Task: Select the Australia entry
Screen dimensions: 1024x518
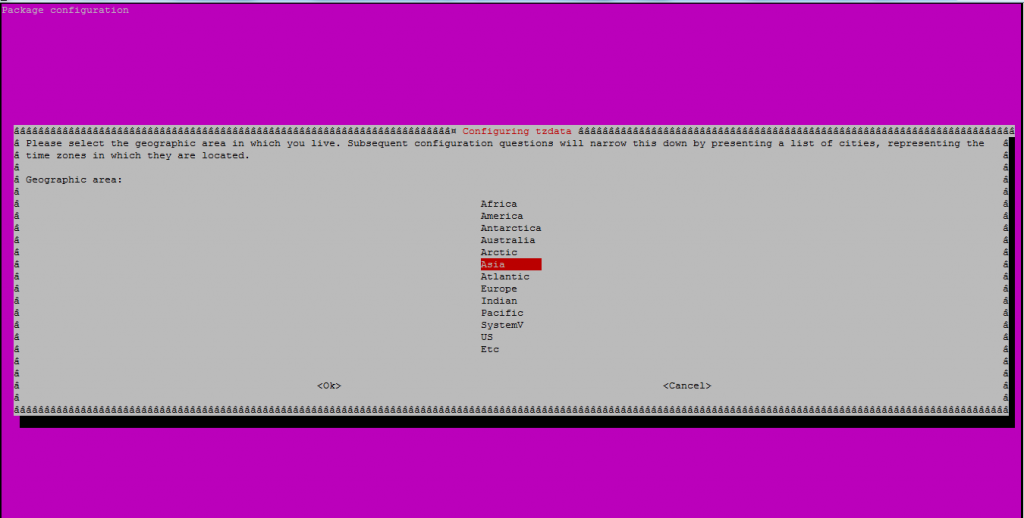Action: click(507, 240)
